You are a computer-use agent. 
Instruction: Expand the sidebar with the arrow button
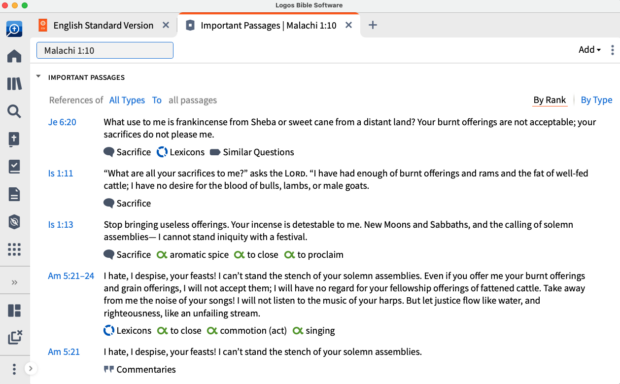point(30,369)
